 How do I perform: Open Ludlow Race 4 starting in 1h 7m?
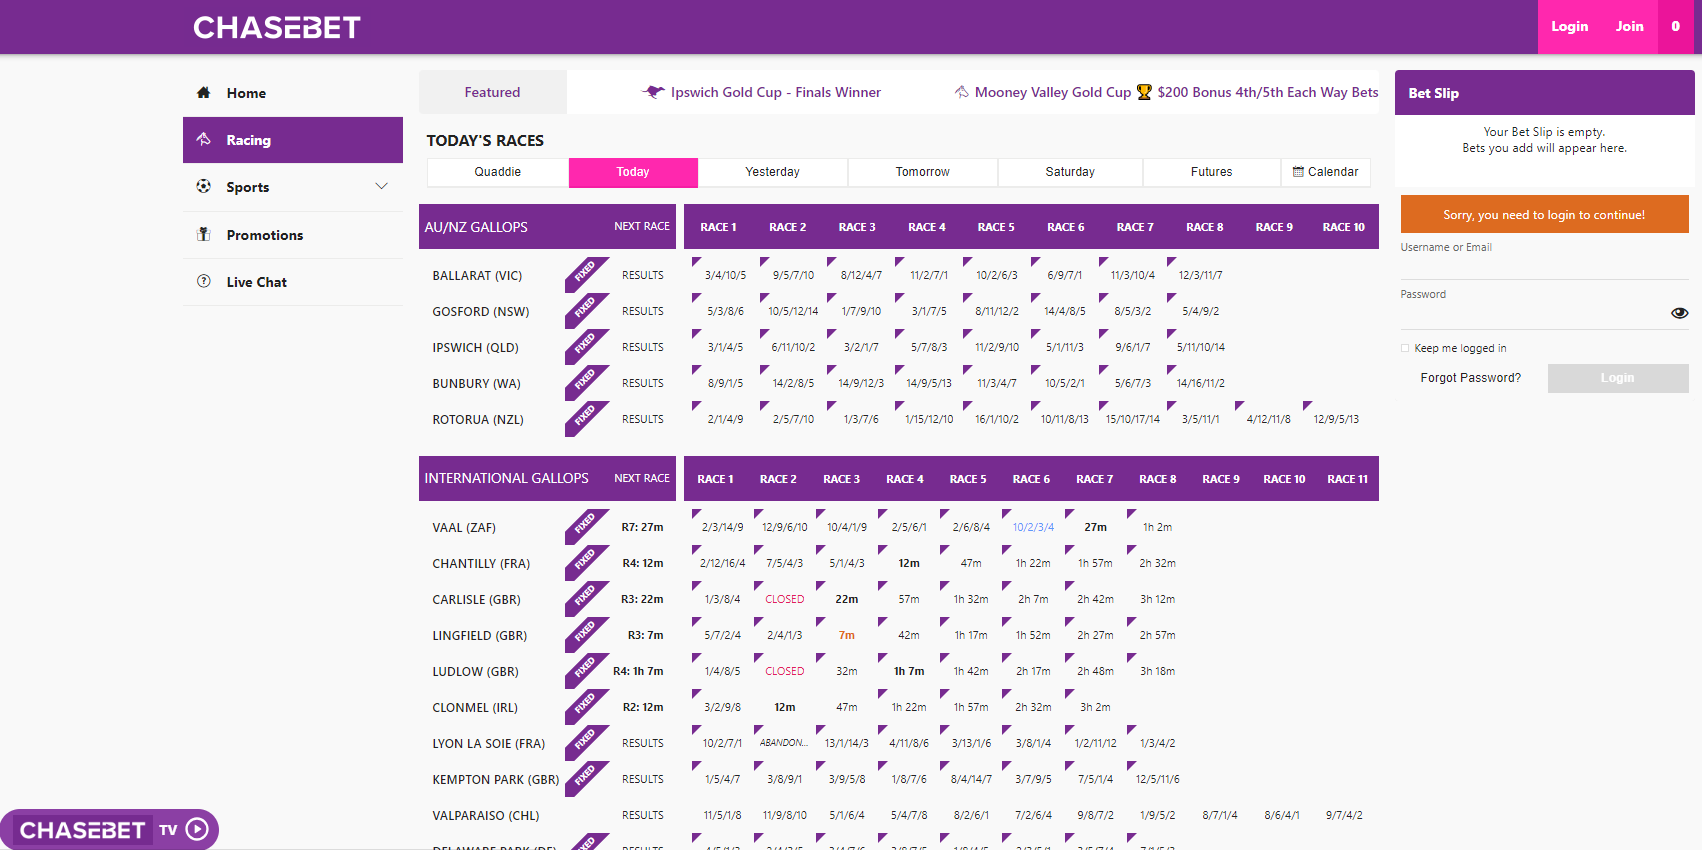point(909,671)
